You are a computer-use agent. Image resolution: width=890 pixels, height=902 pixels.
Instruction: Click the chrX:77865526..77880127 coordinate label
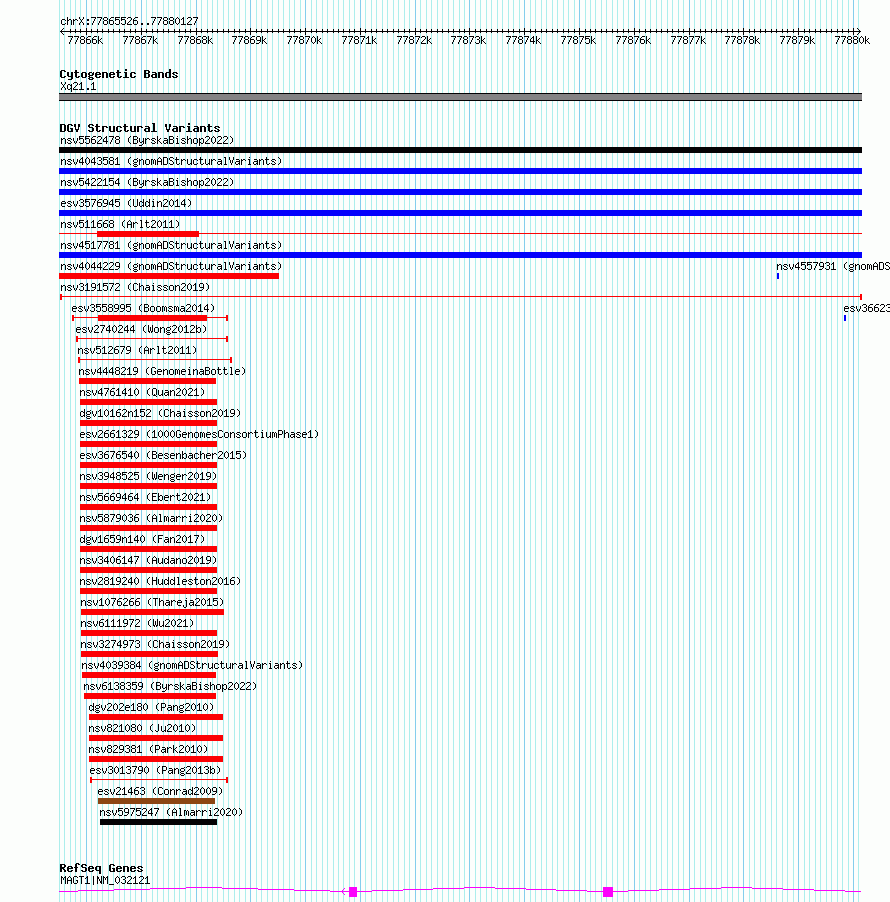129,21
